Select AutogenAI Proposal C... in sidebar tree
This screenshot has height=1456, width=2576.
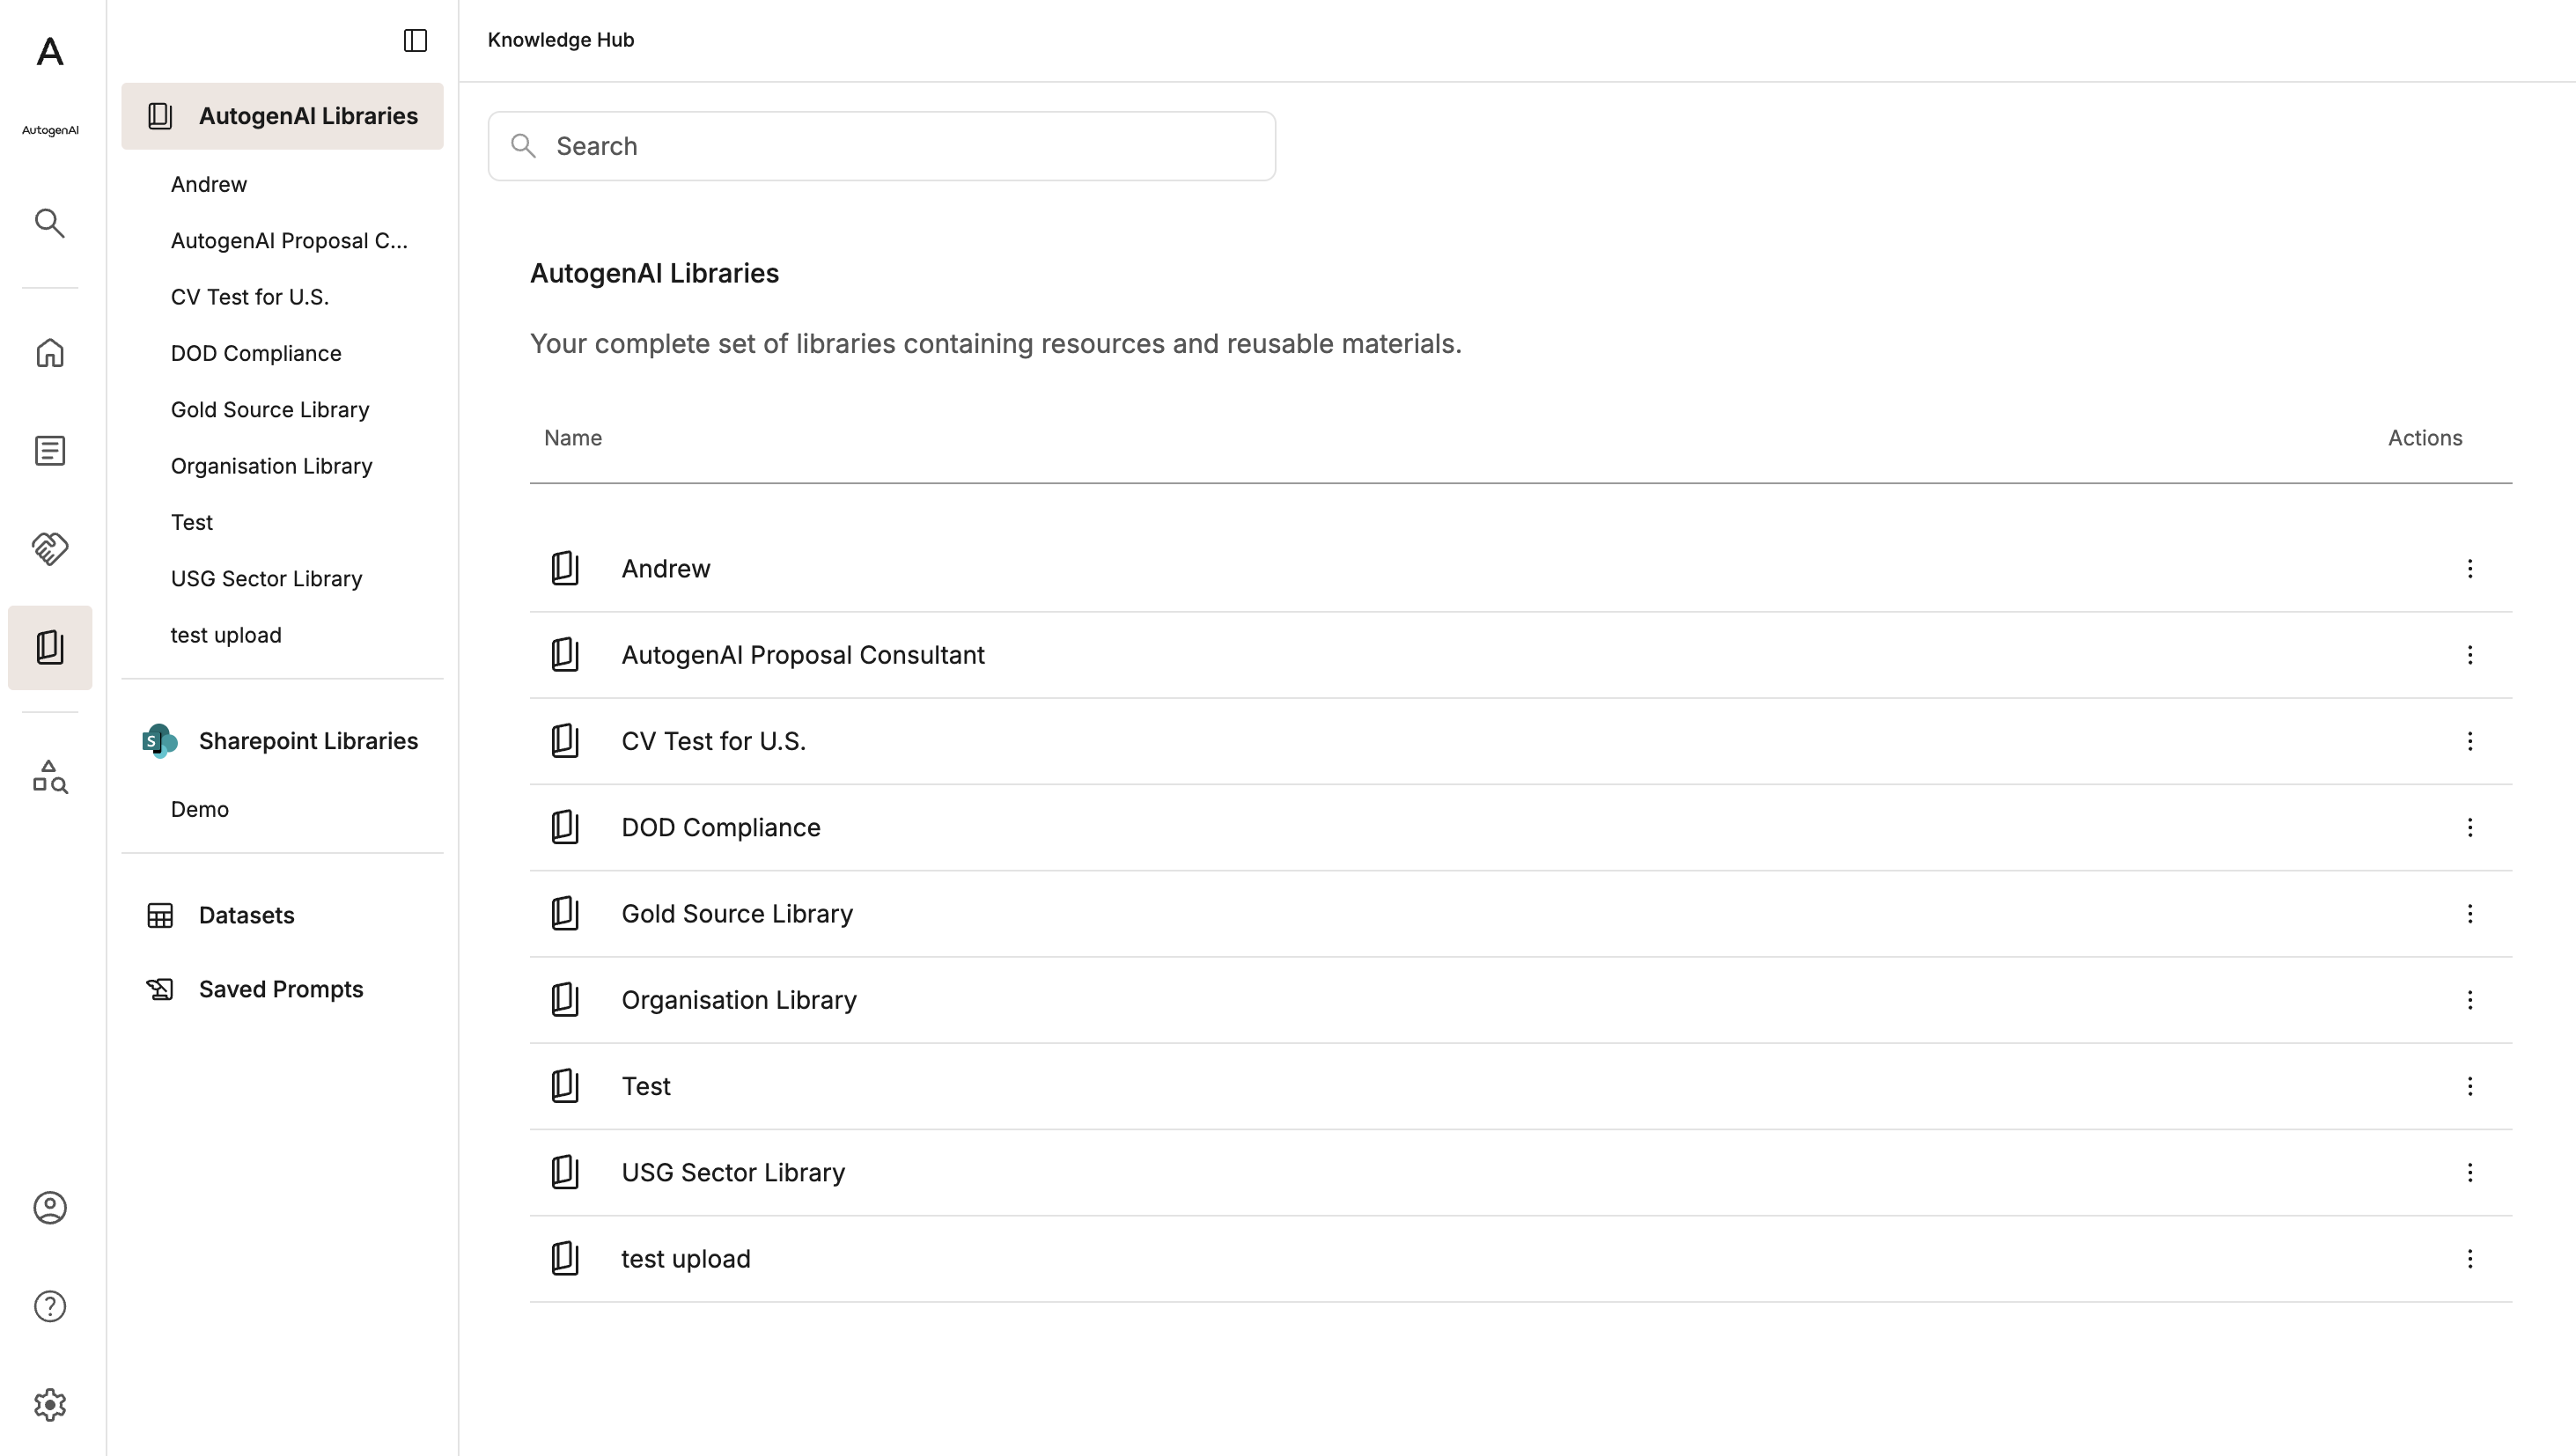click(289, 241)
